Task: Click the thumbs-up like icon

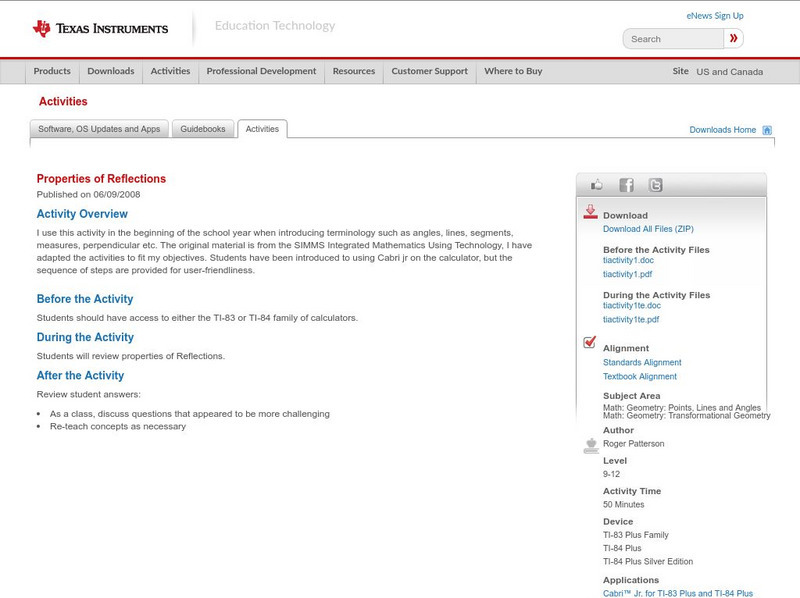Action: (596, 185)
